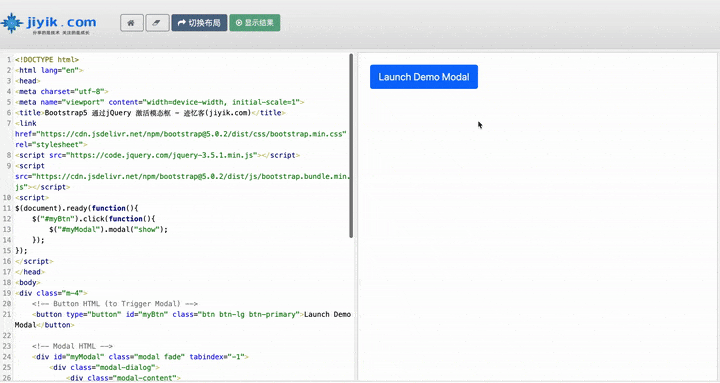Click the title tag code line
The height and width of the screenshot is (383, 720).
150,113
